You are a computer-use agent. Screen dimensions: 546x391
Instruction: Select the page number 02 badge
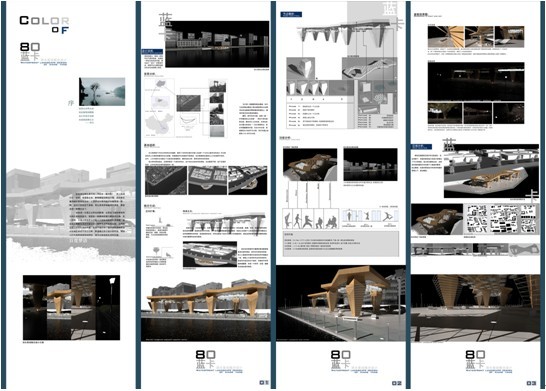click(397, 383)
